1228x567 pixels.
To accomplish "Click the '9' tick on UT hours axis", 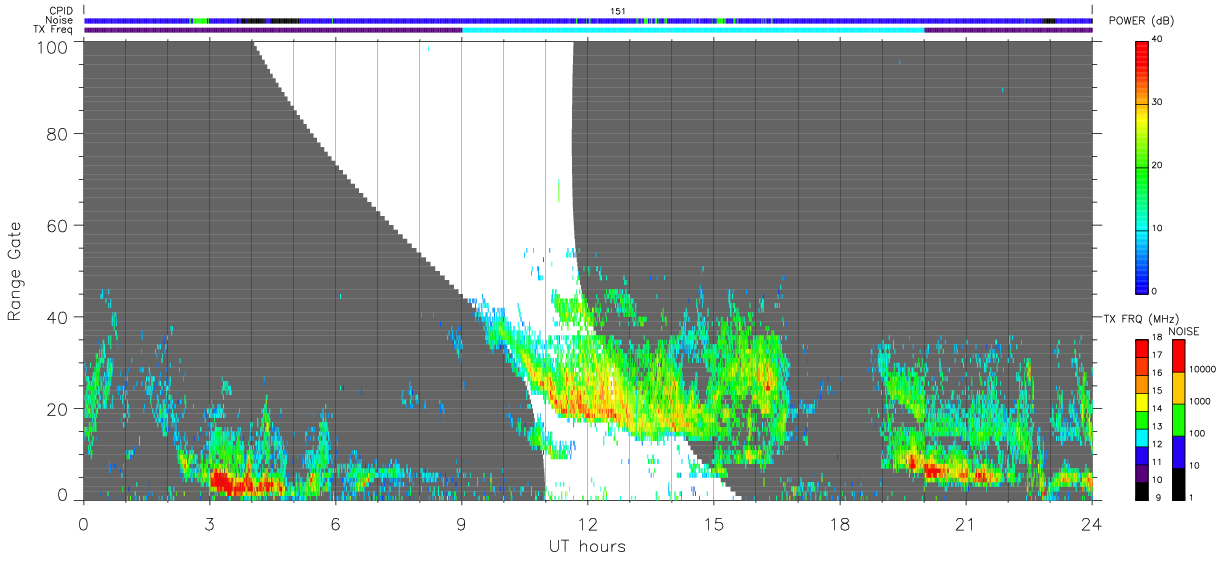I will 461,524.
